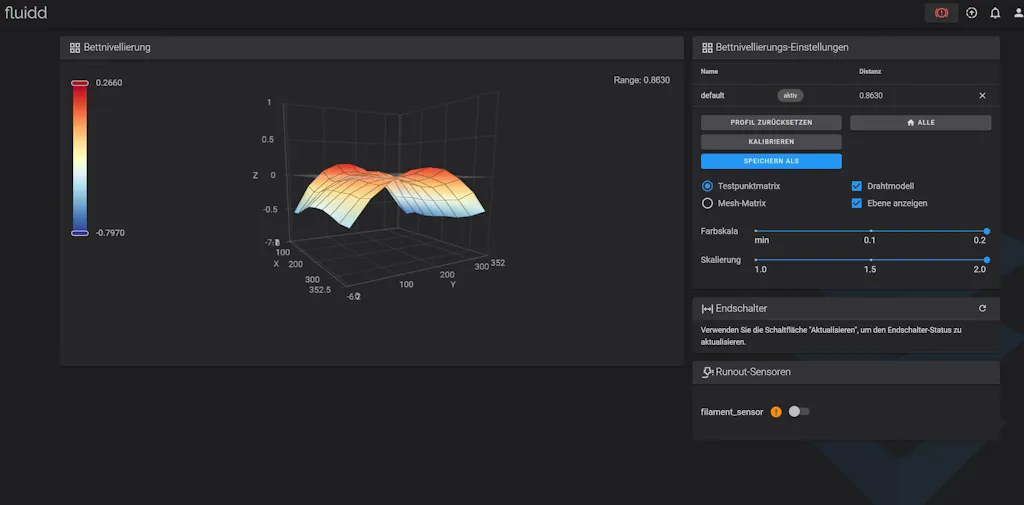Viewport: 1024px width, 505px height.
Task: Toggle the filament_sensor switch
Action: tap(798, 411)
